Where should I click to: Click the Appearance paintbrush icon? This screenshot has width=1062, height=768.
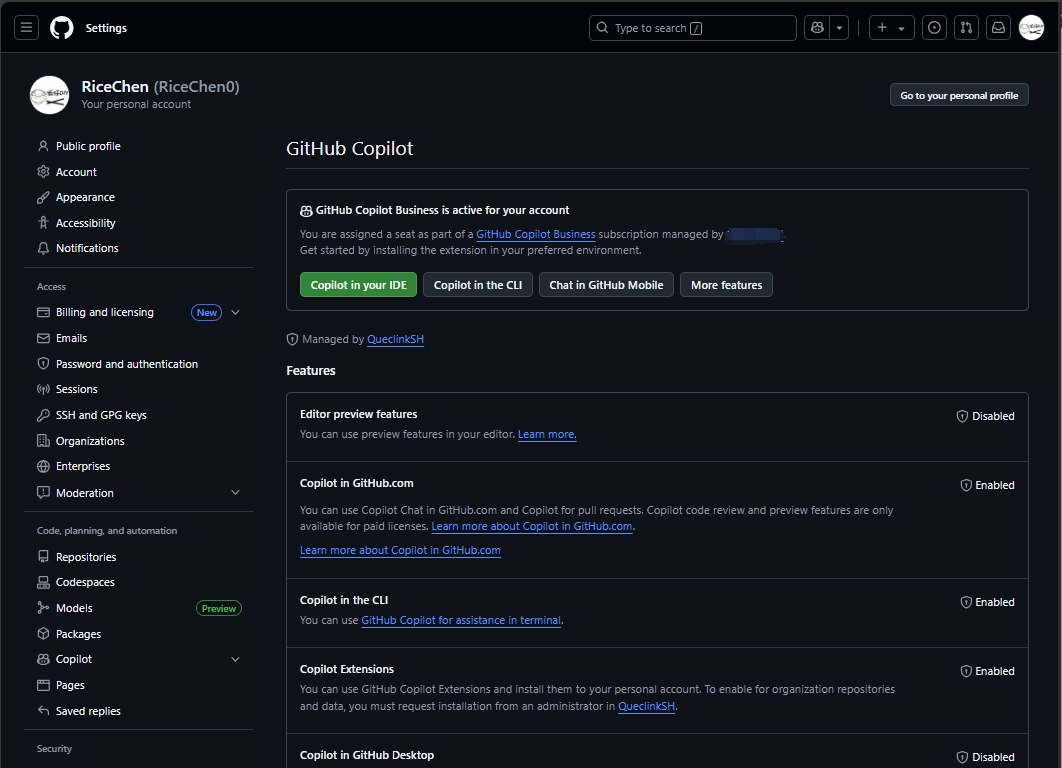[x=43, y=197]
